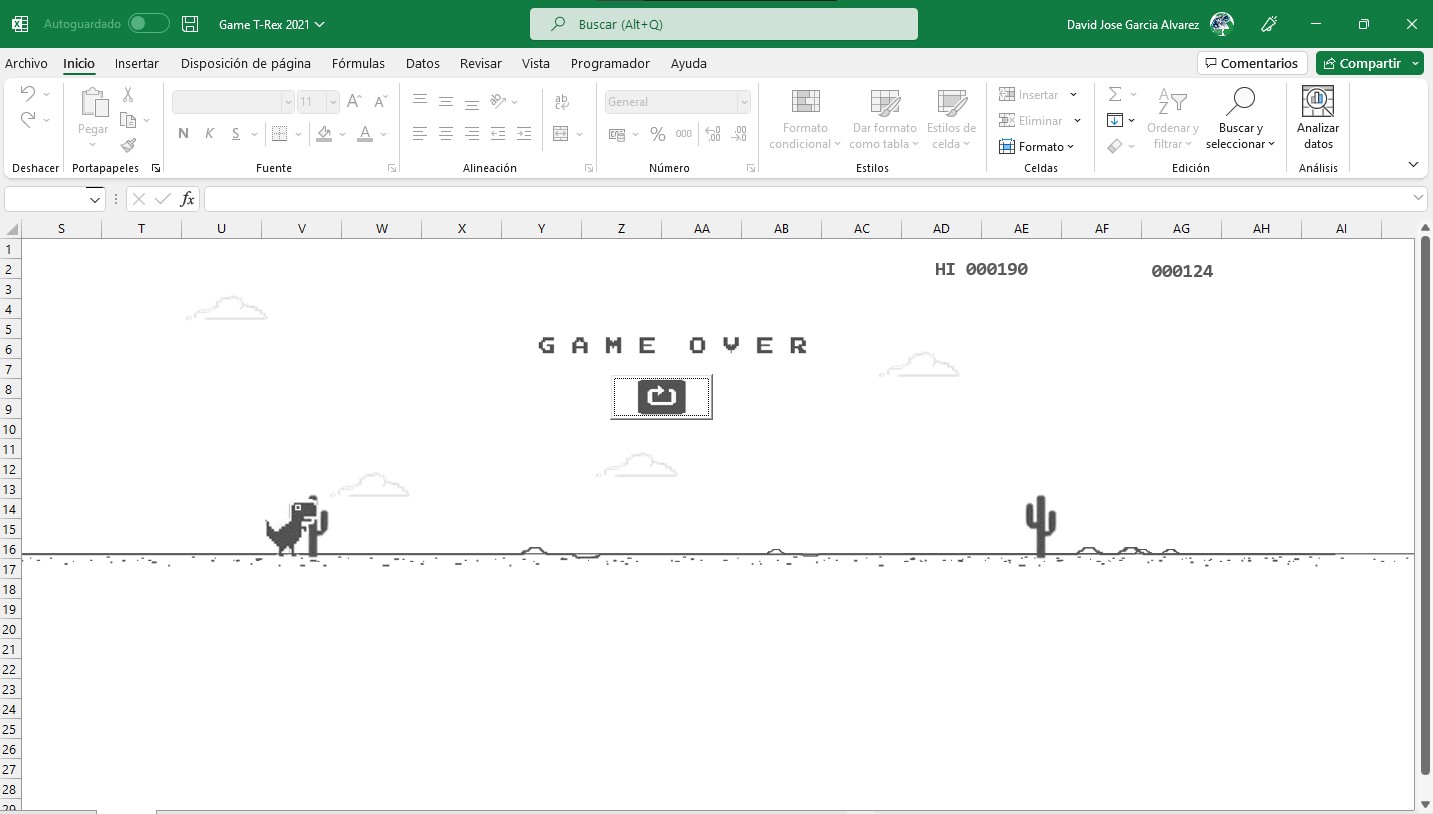Screen dimensions: 1433x814
Task: Click the AutoSum sigma icon
Action: (x=1115, y=95)
